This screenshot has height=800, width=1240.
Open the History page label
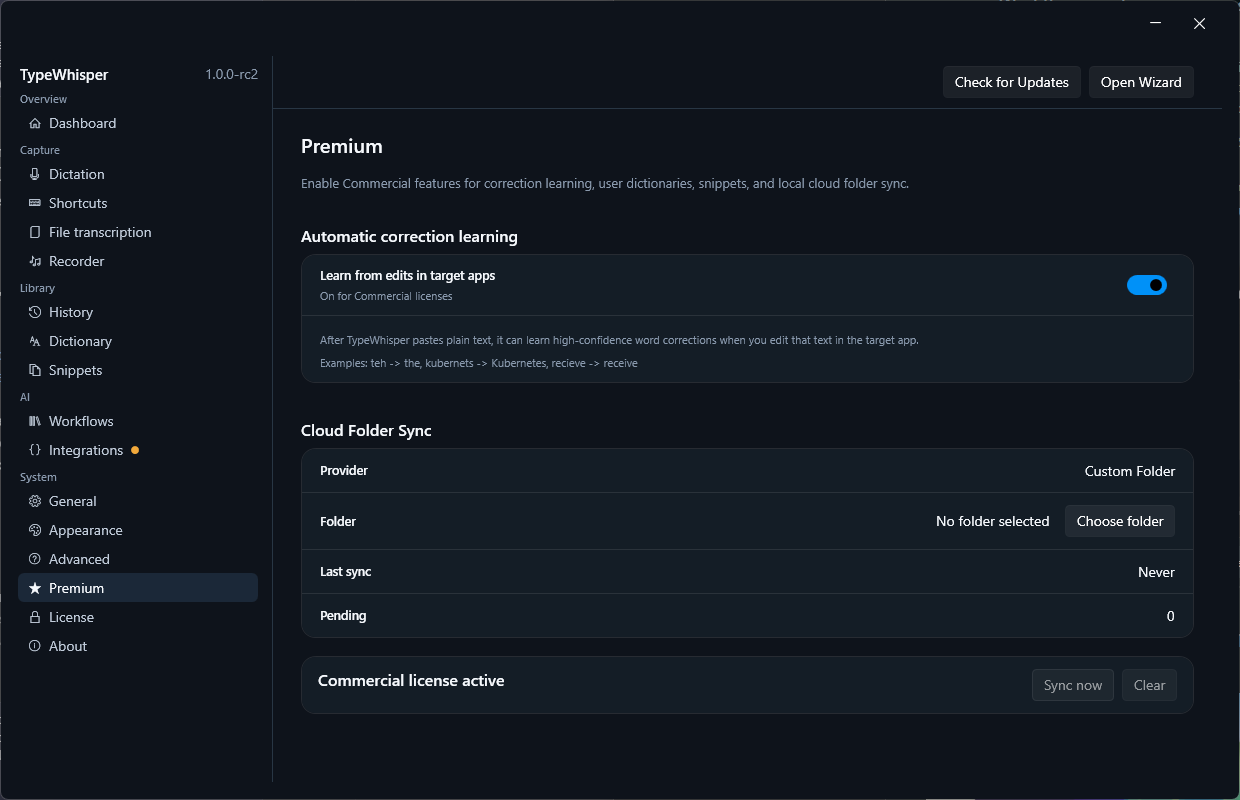coord(71,312)
